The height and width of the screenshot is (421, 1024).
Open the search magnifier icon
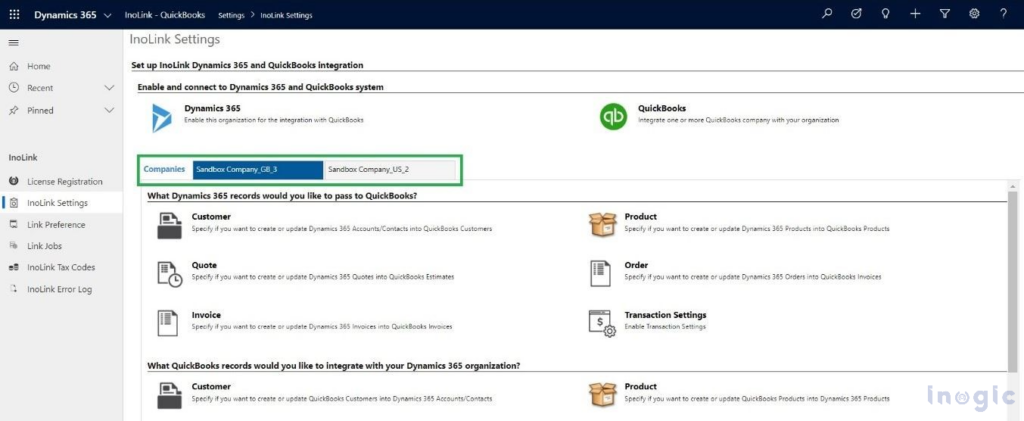click(x=827, y=14)
